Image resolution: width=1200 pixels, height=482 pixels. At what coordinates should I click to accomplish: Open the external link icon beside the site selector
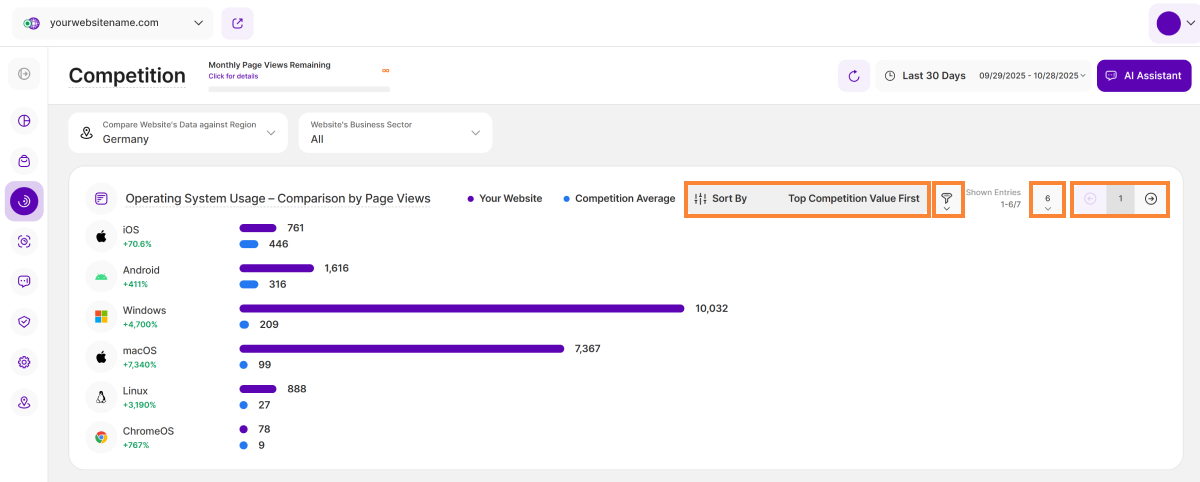point(237,23)
